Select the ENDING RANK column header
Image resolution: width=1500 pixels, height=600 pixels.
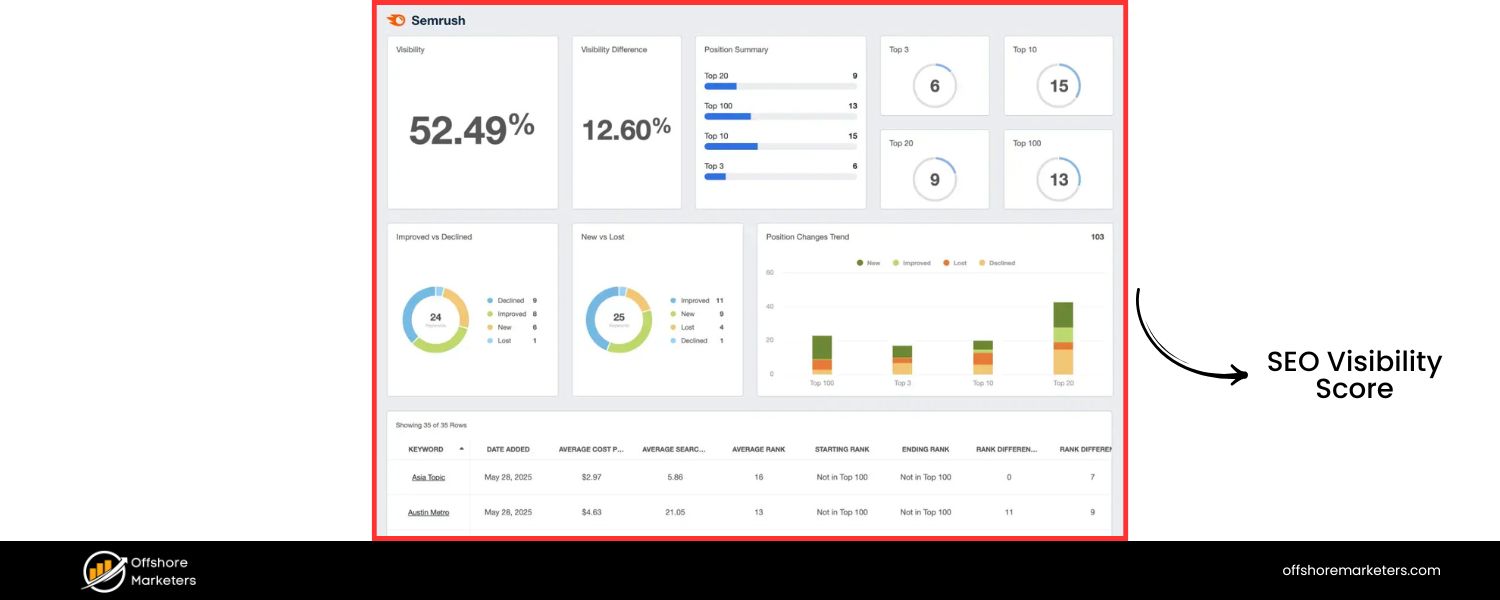[x=924, y=449]
